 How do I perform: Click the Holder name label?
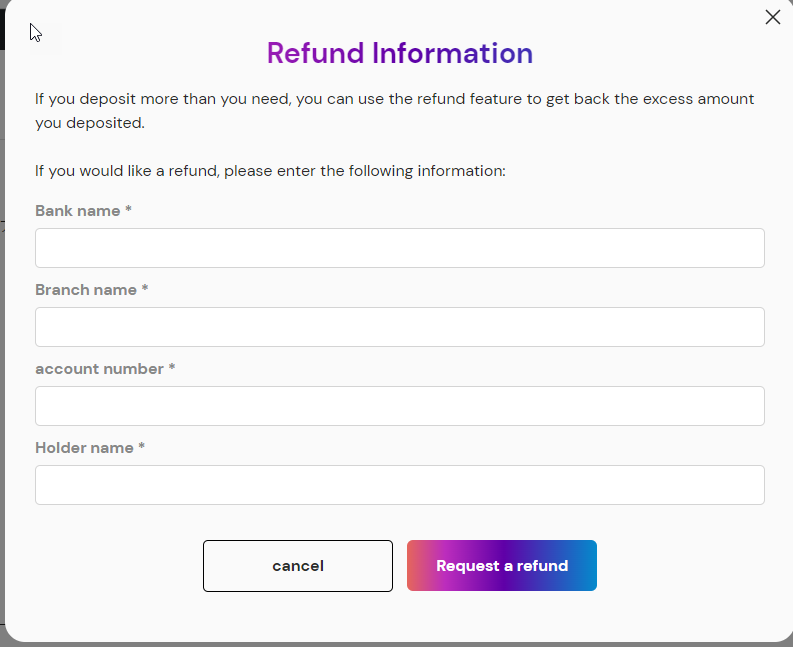coord(84,448)
